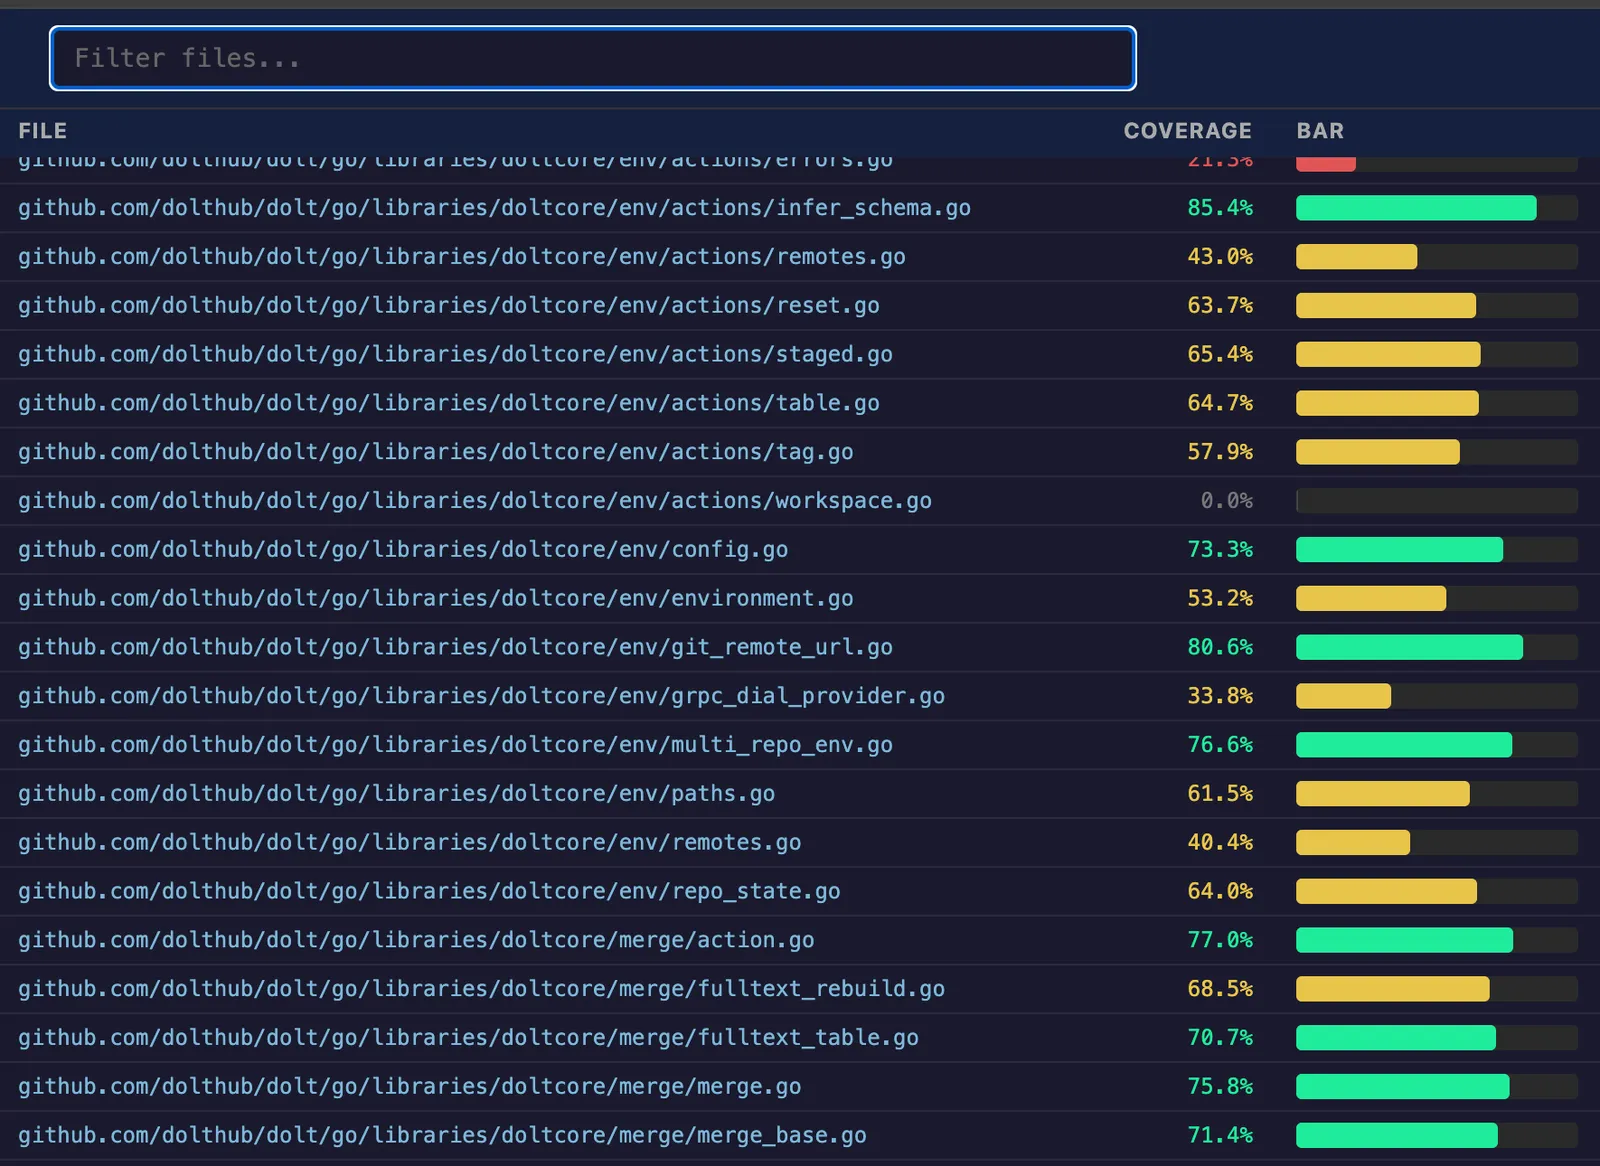This screenshot has height=1166, width=1600.
Task: Select the reset.go file row
Action: tap(448, 306)
